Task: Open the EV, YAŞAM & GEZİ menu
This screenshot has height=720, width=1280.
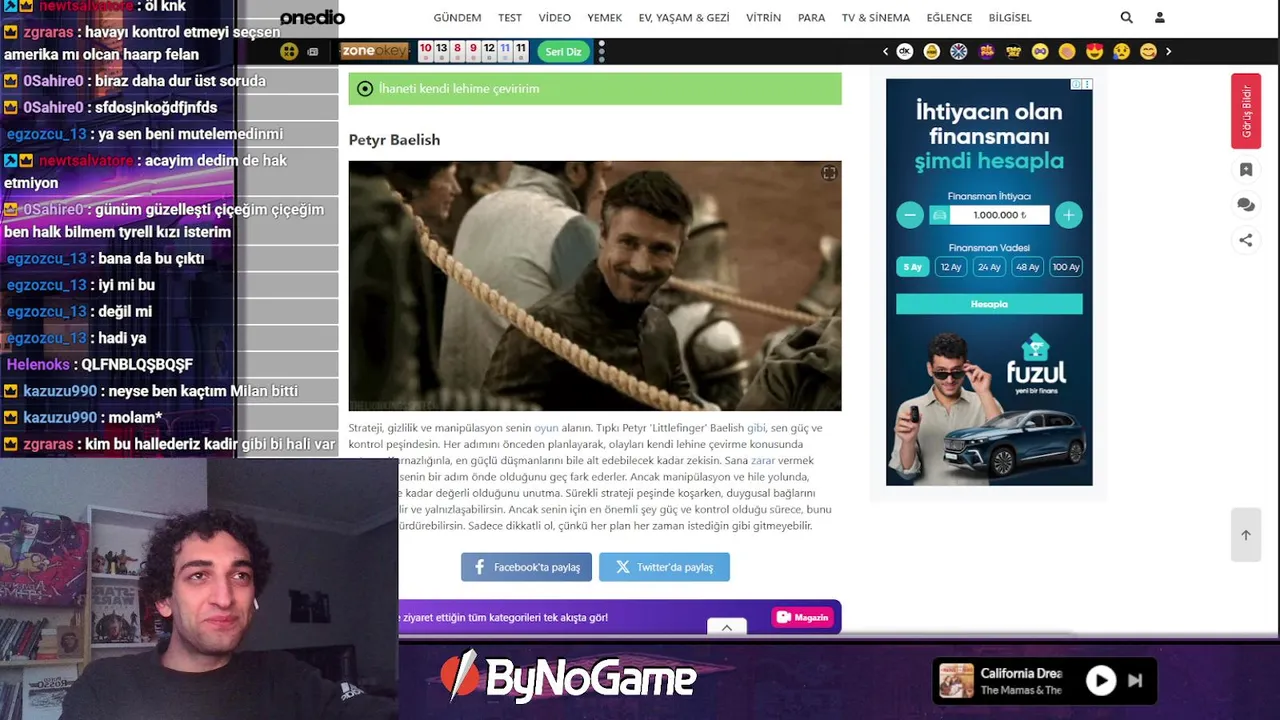Action: 684,18
